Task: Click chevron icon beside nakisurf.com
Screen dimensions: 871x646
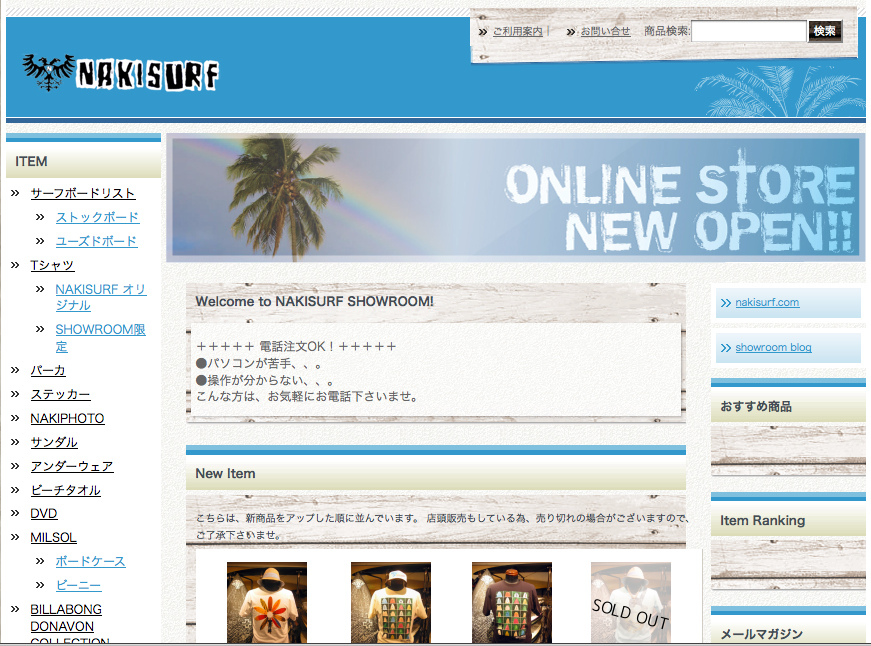Action: [725, 303]
